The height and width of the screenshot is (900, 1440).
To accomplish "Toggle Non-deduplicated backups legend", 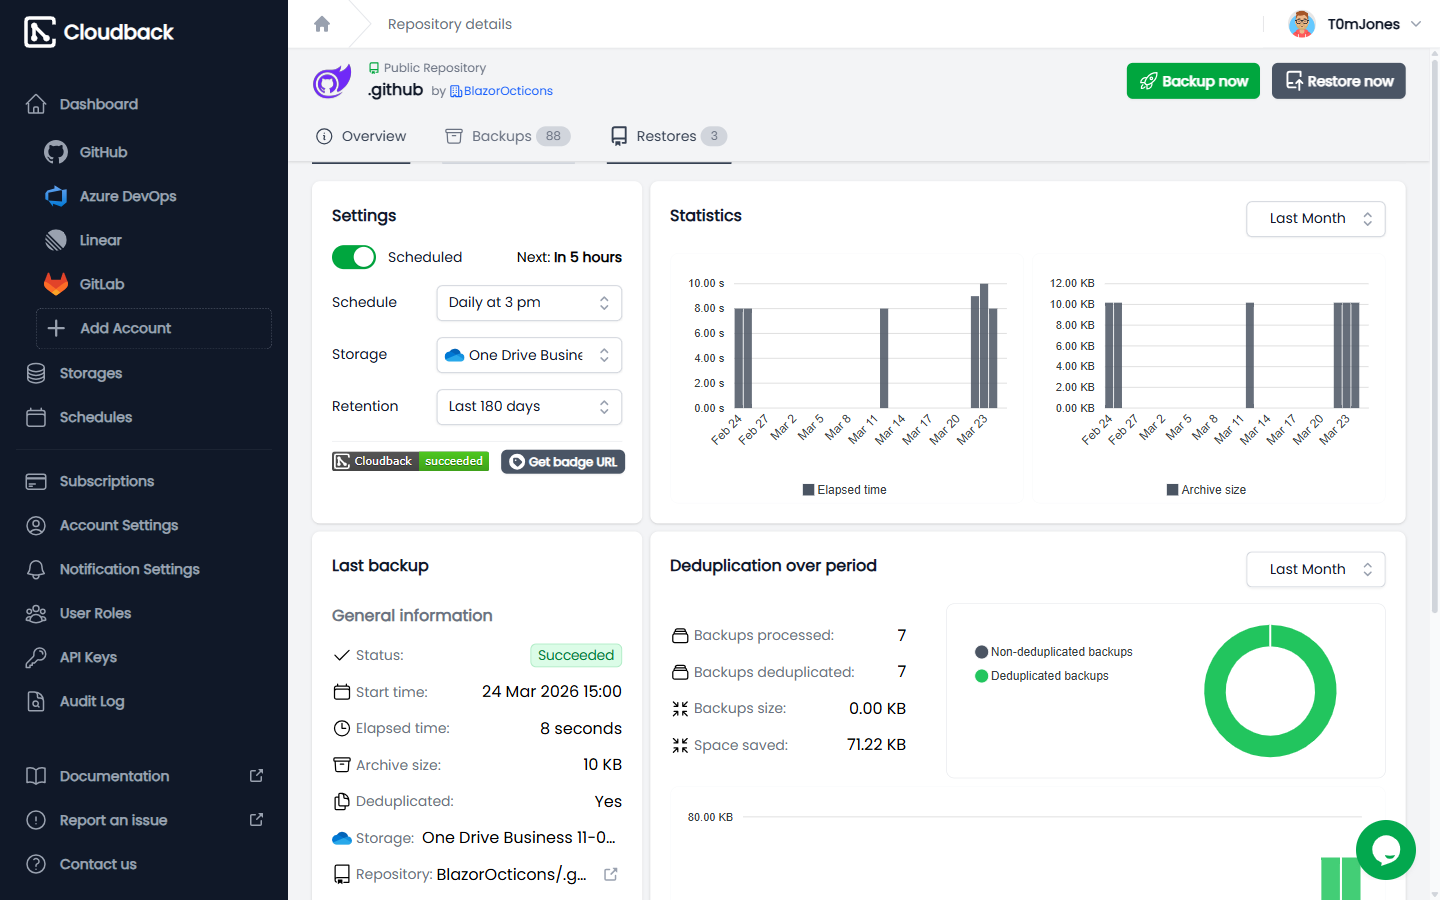I will [x=1054, y=652].
